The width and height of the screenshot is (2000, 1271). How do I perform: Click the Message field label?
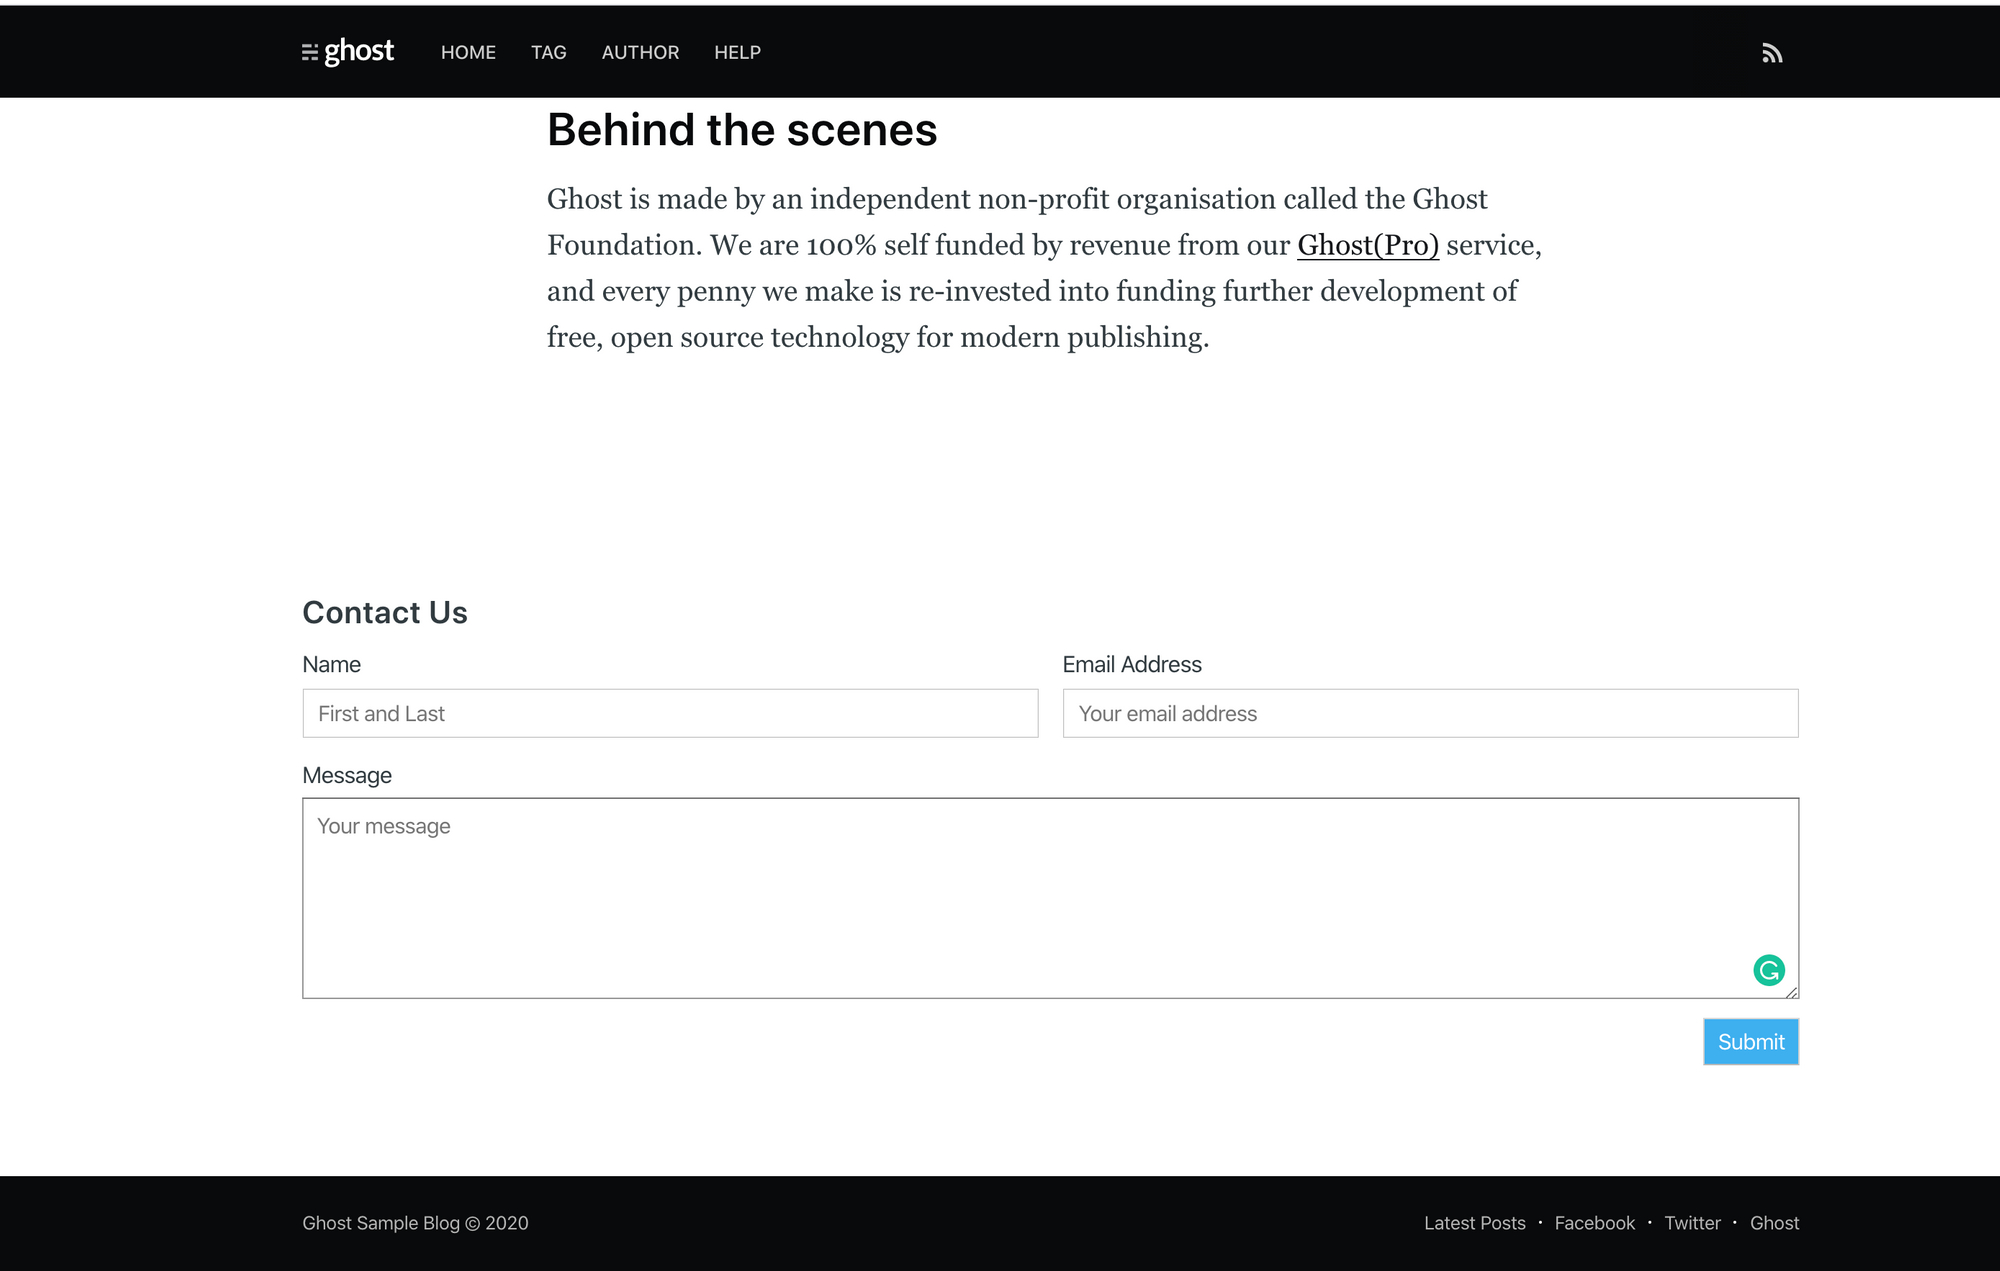pos(347,775)
